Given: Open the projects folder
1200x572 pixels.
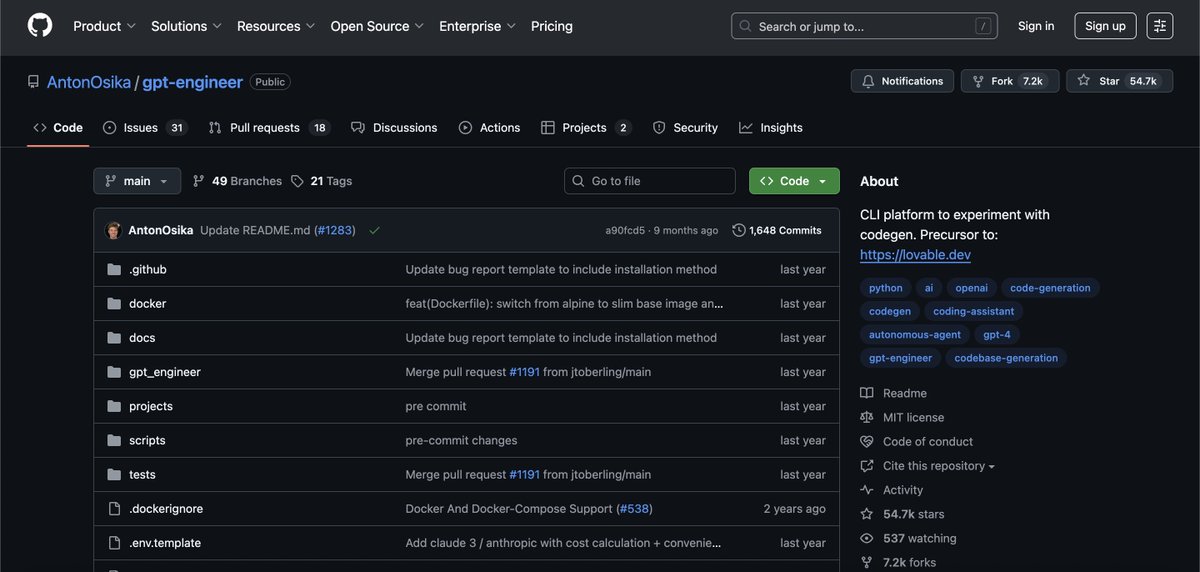Looking at the screenshot, I should 151,406.
